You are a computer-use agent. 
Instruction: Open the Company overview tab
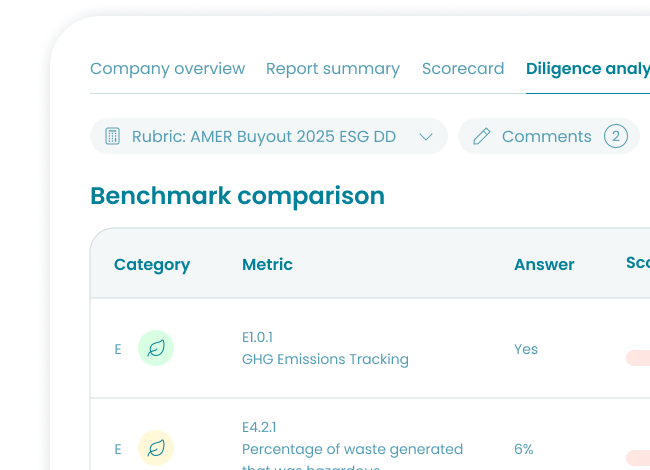click(x=167, y=69)
